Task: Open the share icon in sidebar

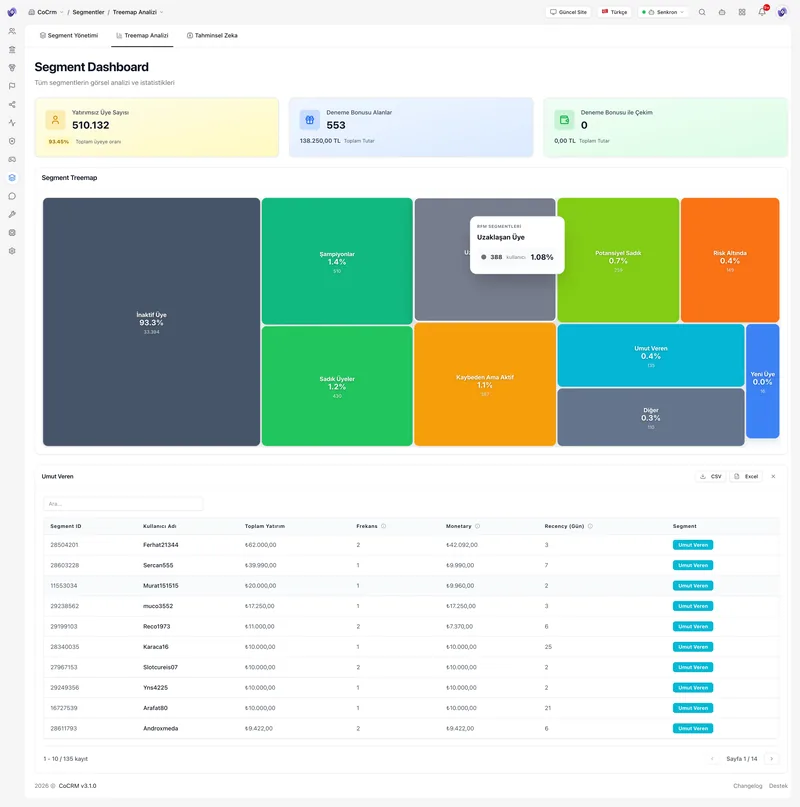Action: tap(12, 104)
